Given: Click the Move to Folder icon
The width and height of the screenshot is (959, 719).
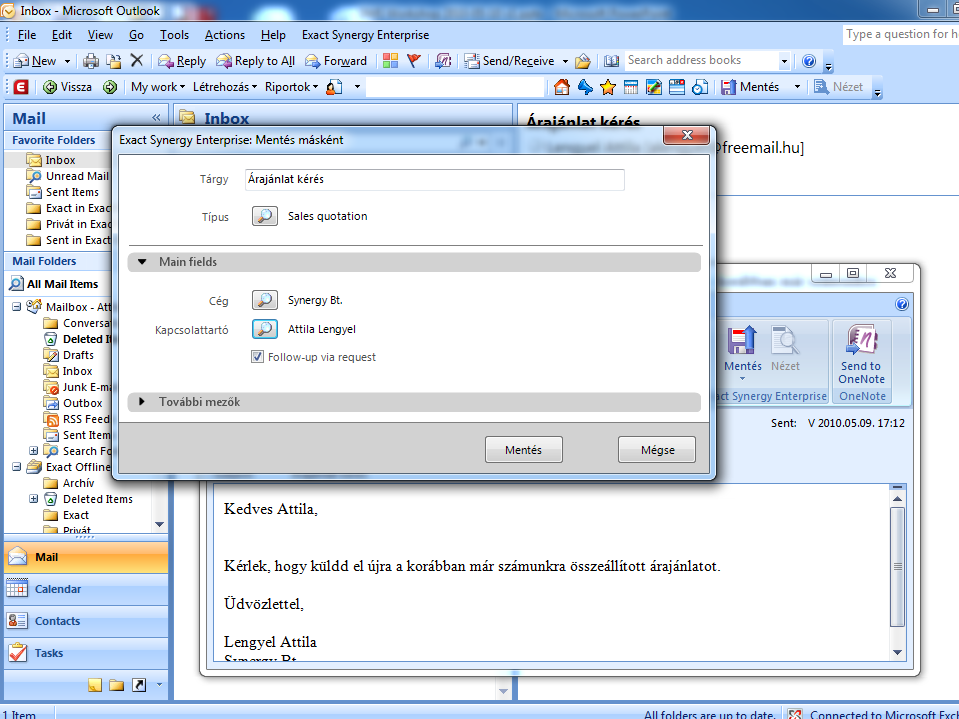Looking at the screenshot, I should click(113, 61).
